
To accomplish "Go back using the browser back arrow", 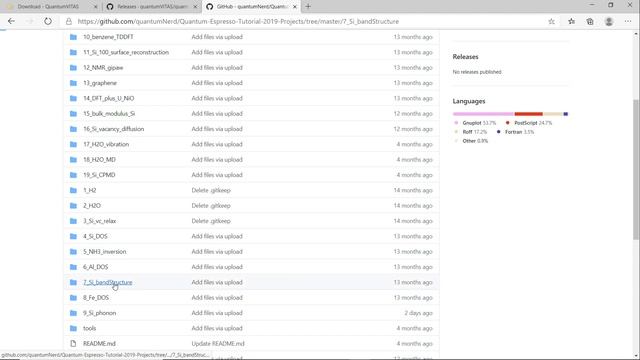I will click(11, 21).
